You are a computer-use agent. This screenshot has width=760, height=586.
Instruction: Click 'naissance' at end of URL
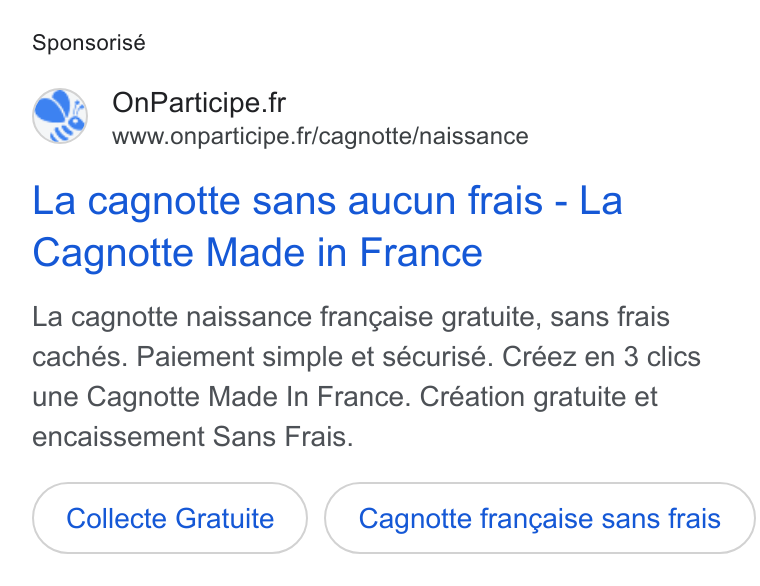pyautogui.click(x=474, y=136)
